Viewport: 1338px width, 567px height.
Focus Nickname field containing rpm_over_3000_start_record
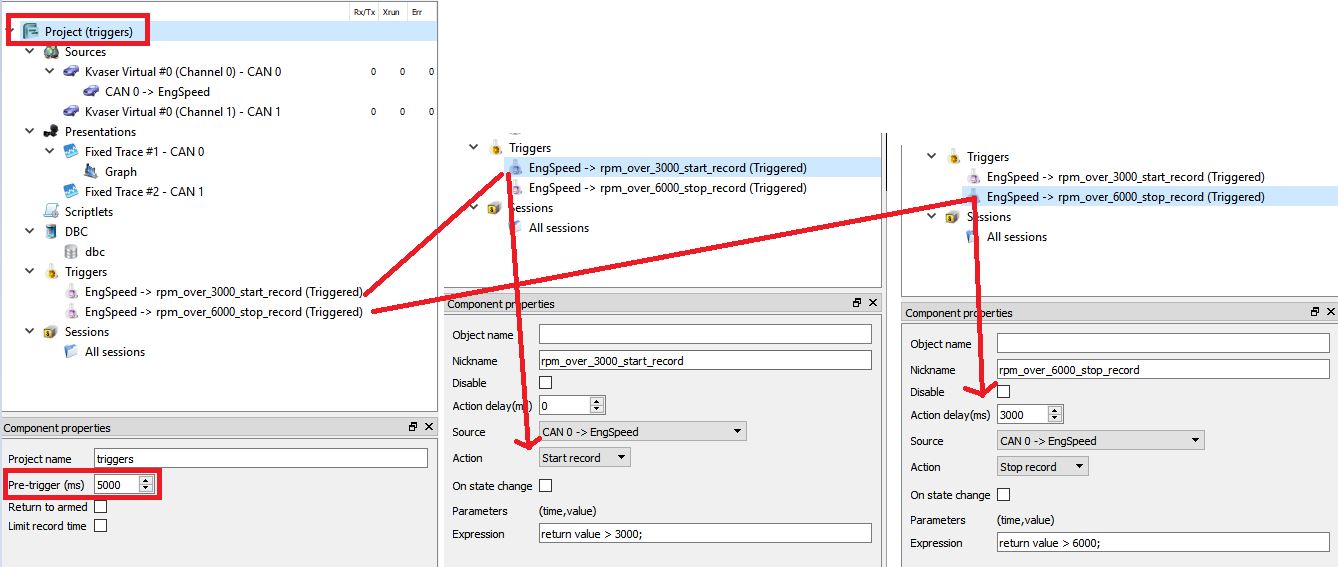click(x=705, y=361)
